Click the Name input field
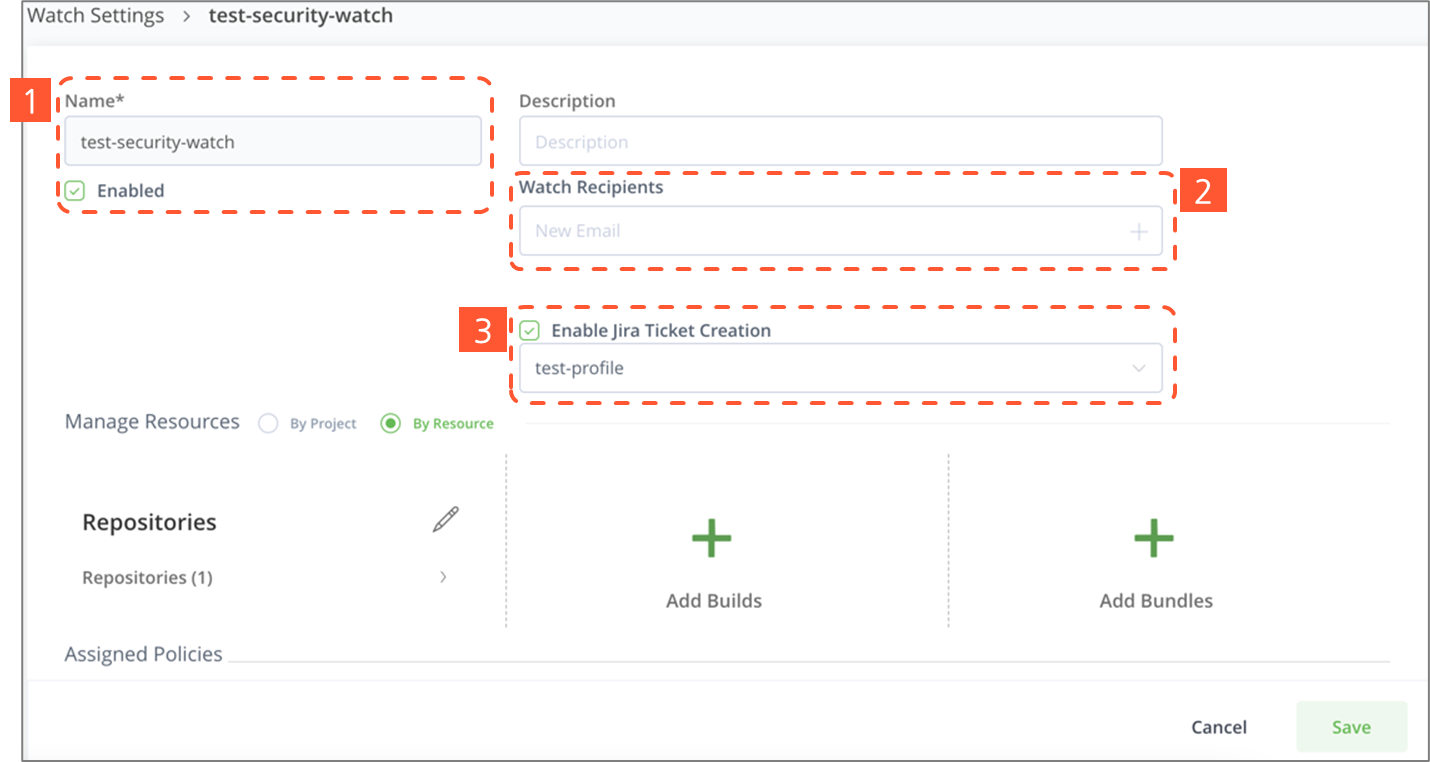This screenshot has height=762, width=1430. 273,142
